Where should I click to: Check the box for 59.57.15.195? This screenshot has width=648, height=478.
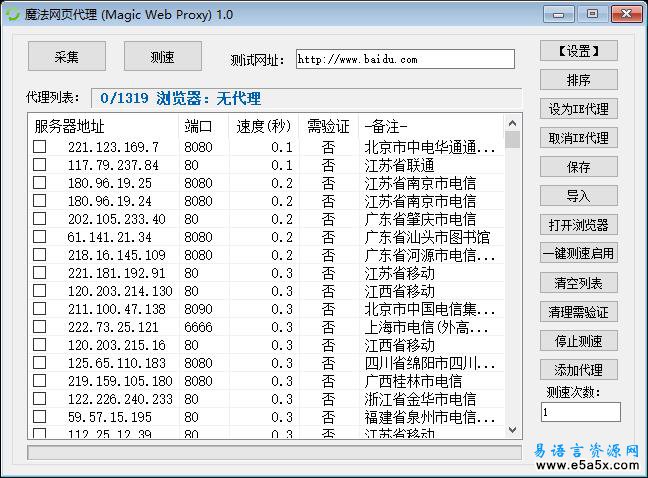[40, 416]
